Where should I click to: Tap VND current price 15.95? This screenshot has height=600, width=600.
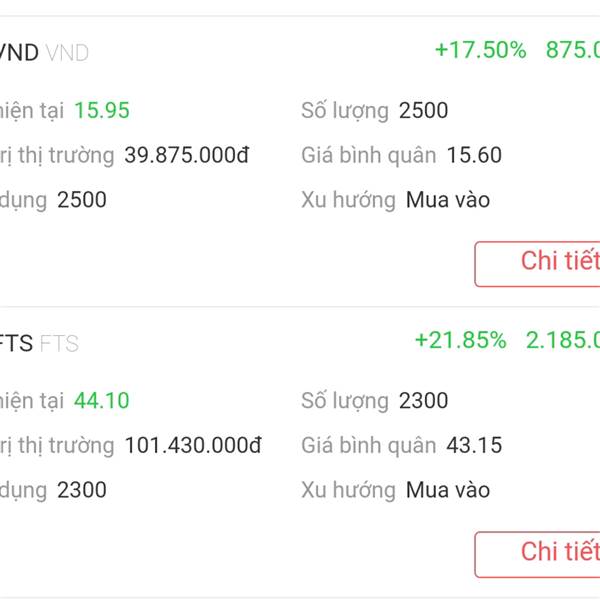pyautogui.click(x=102, y=110)
